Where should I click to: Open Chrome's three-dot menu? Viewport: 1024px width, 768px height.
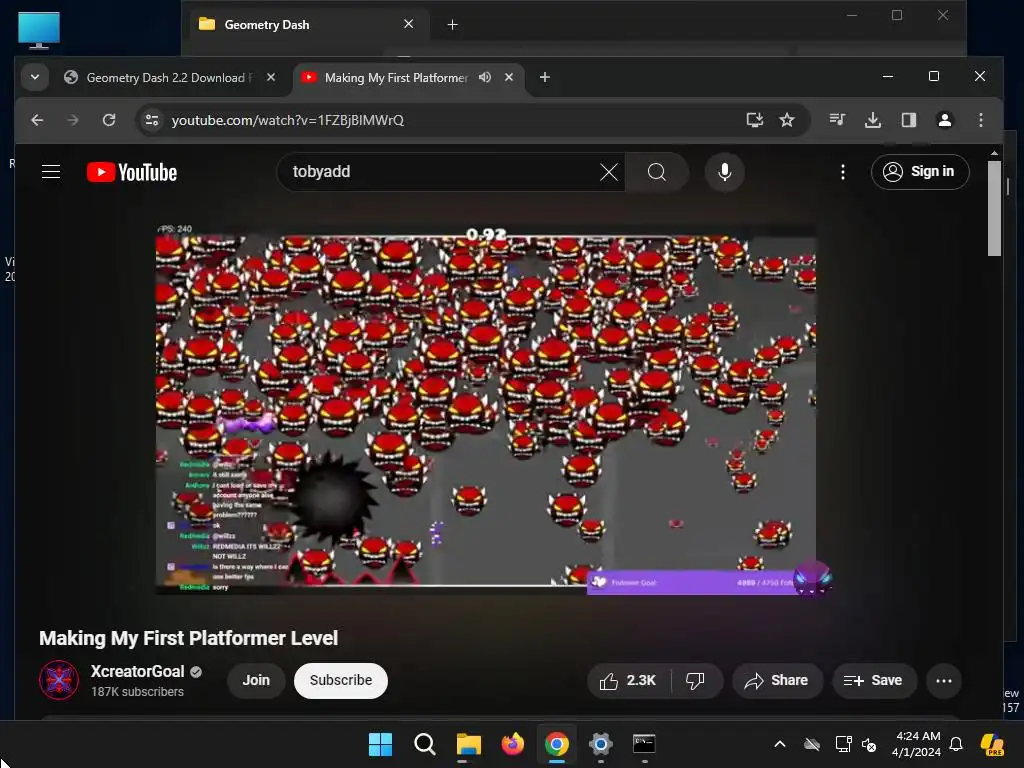[x=980, y=120]
